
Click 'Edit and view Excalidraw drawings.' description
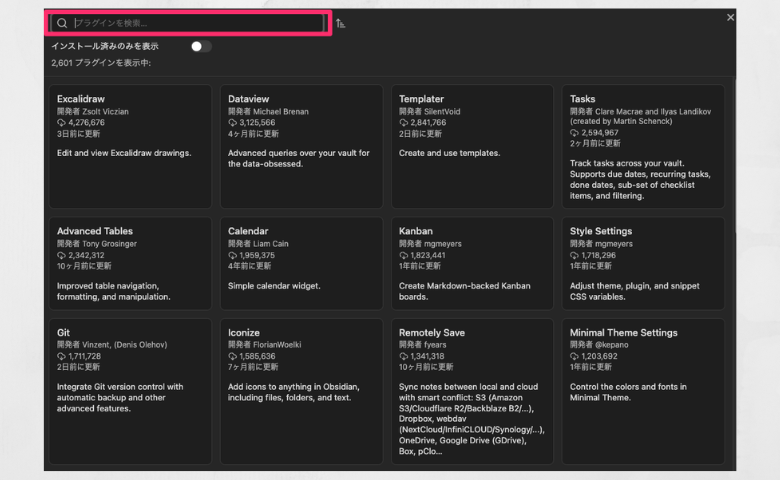(x=124, y=153)
